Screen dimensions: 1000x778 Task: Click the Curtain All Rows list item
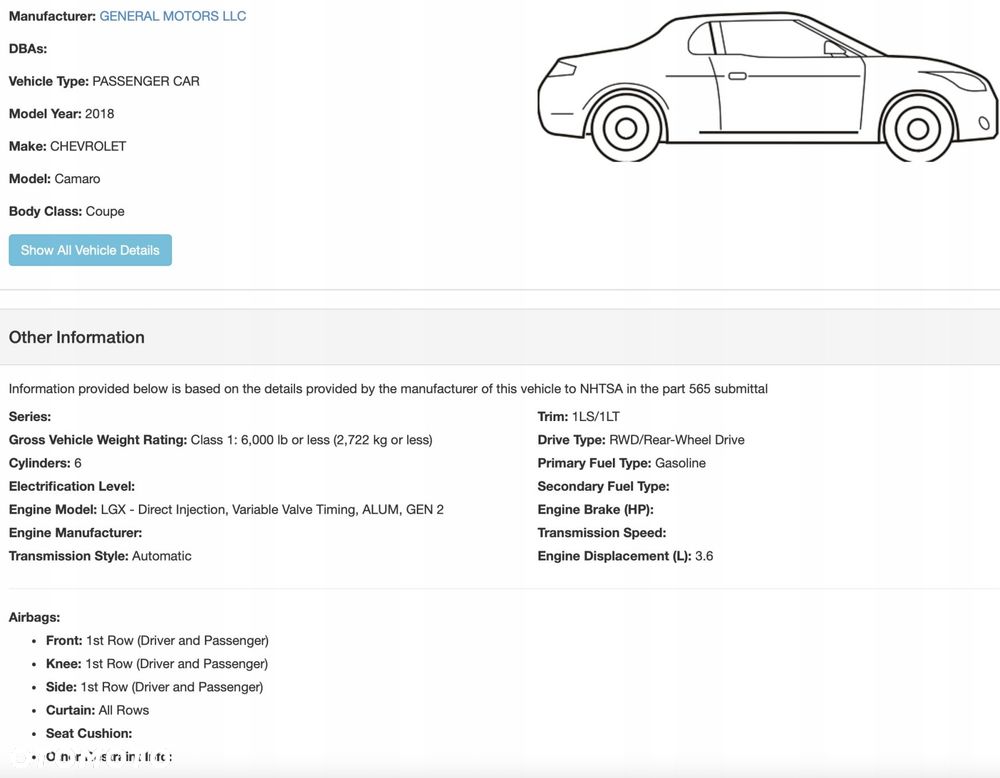(x=98, y=710)
